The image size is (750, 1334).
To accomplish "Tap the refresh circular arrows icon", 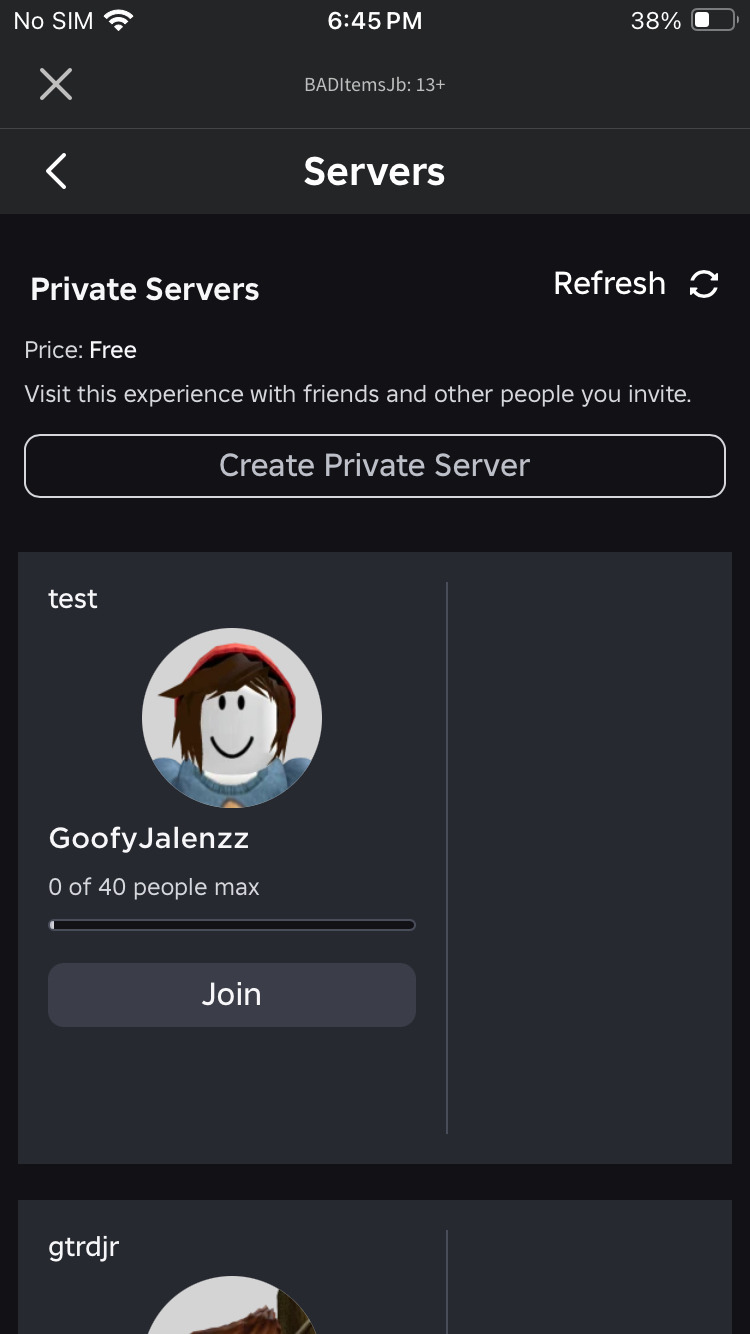I will [705, 285].
